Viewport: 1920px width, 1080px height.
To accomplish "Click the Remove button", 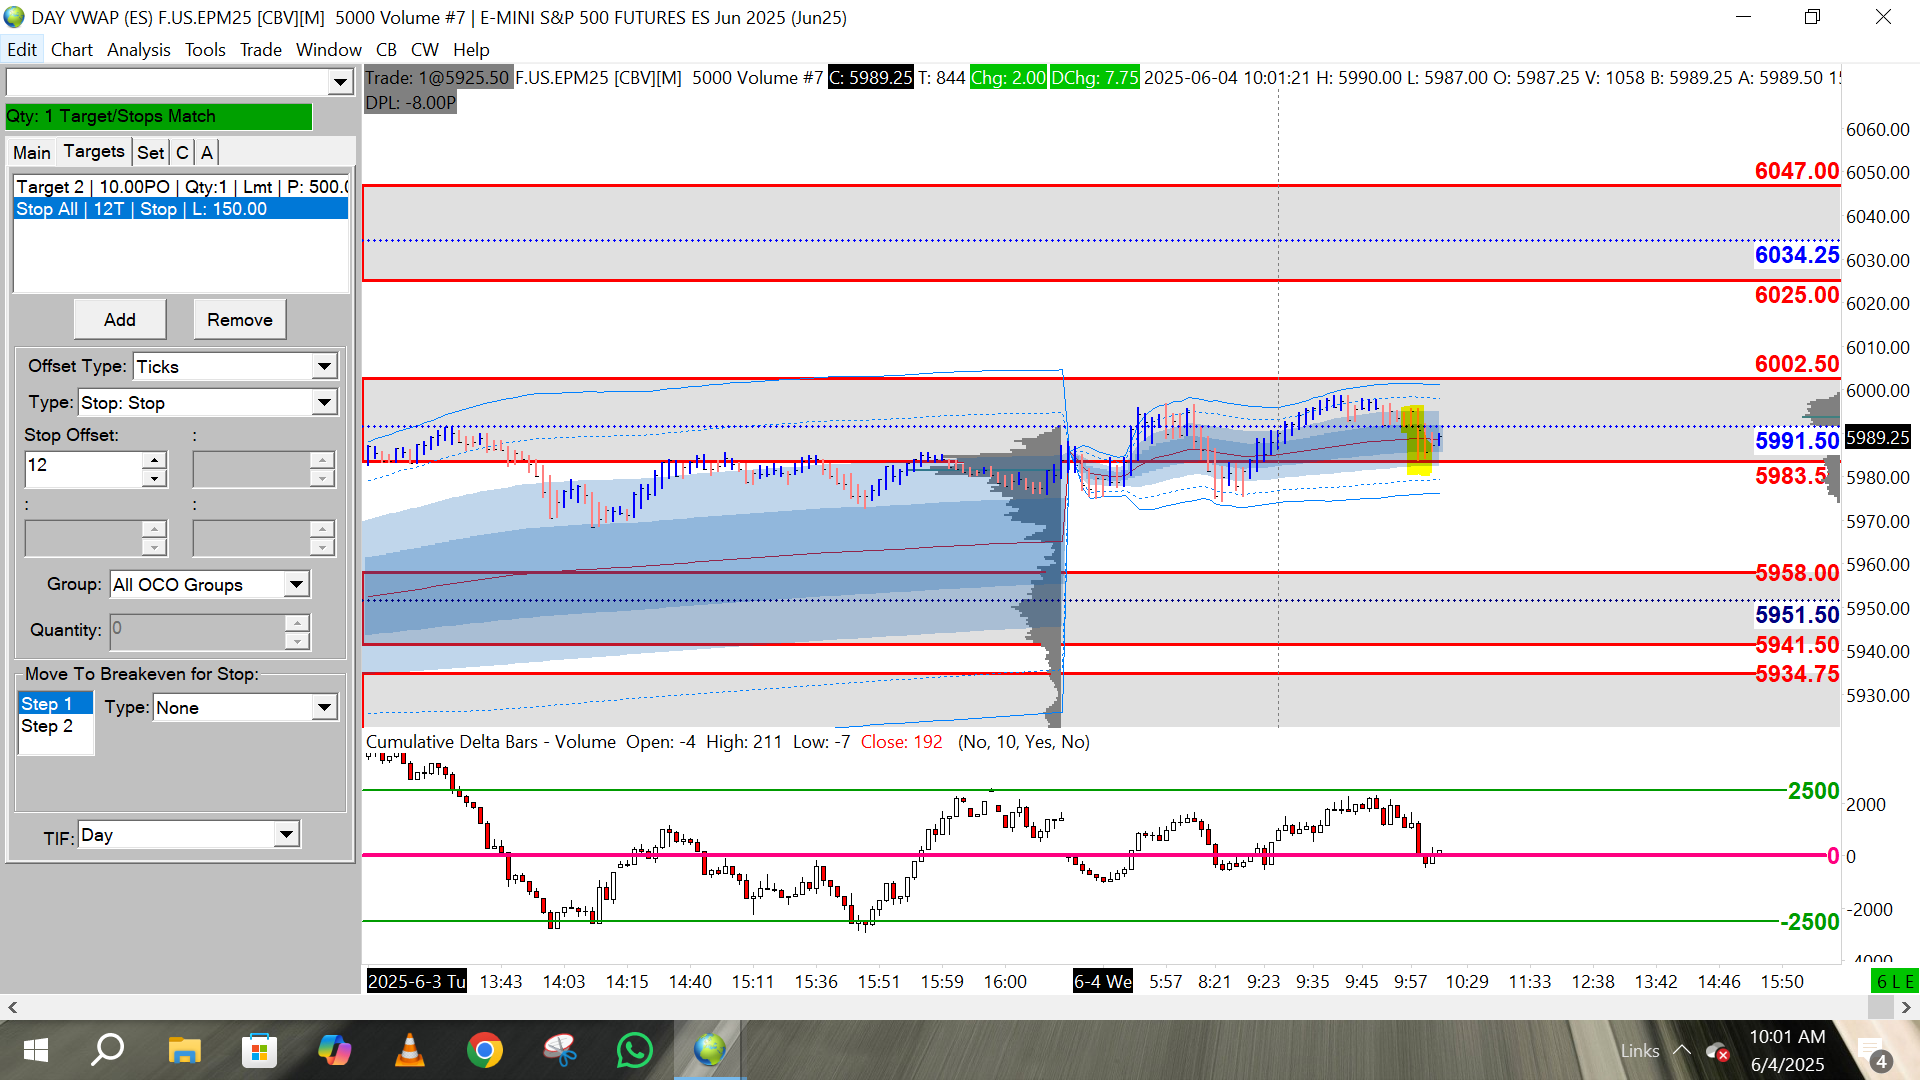I will (239, 320).
